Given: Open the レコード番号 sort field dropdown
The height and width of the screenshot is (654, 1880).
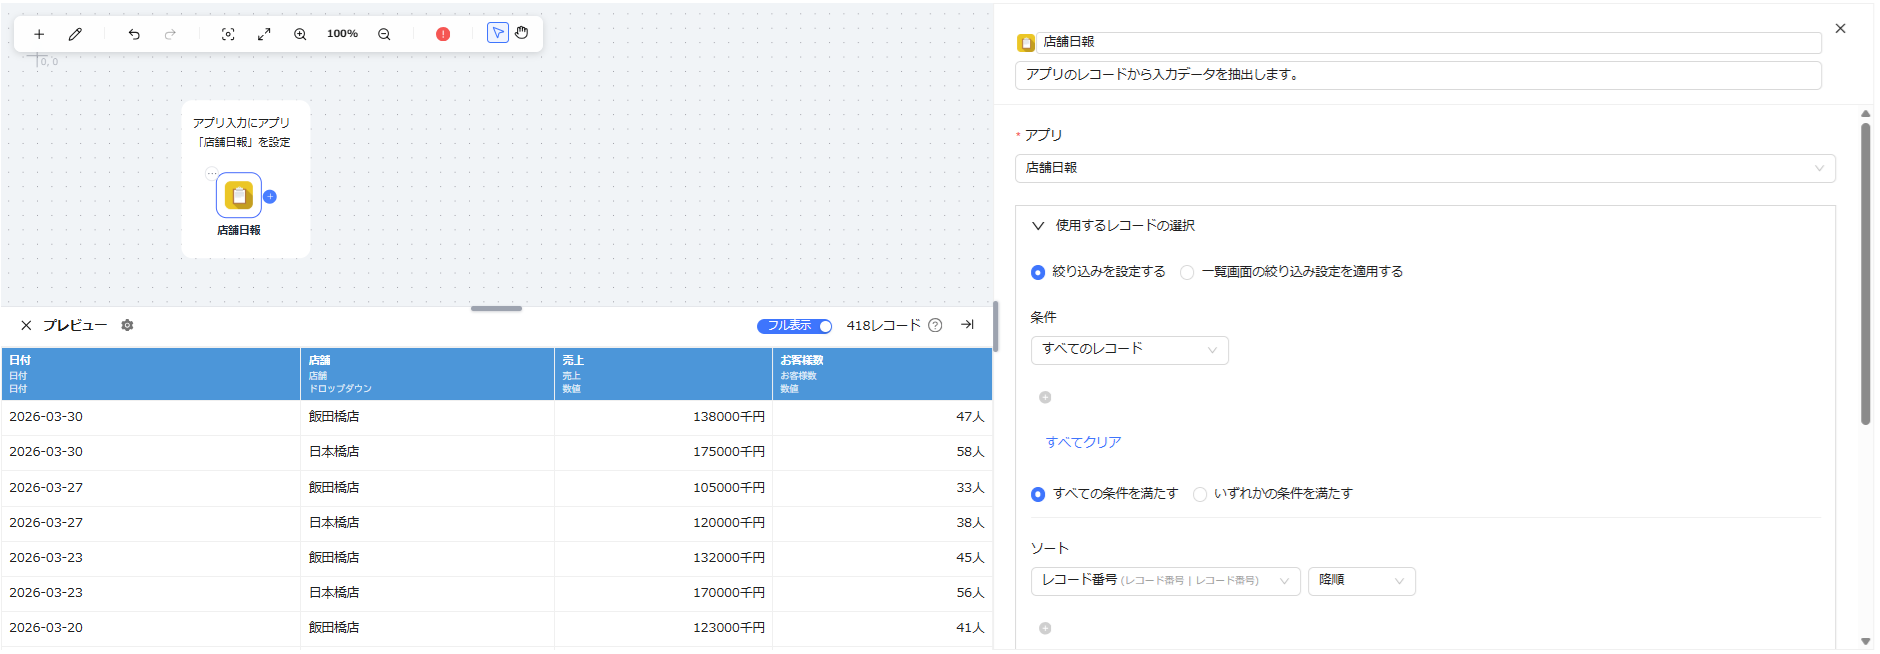Looking at the screenshot, I should pos(1165,581).
